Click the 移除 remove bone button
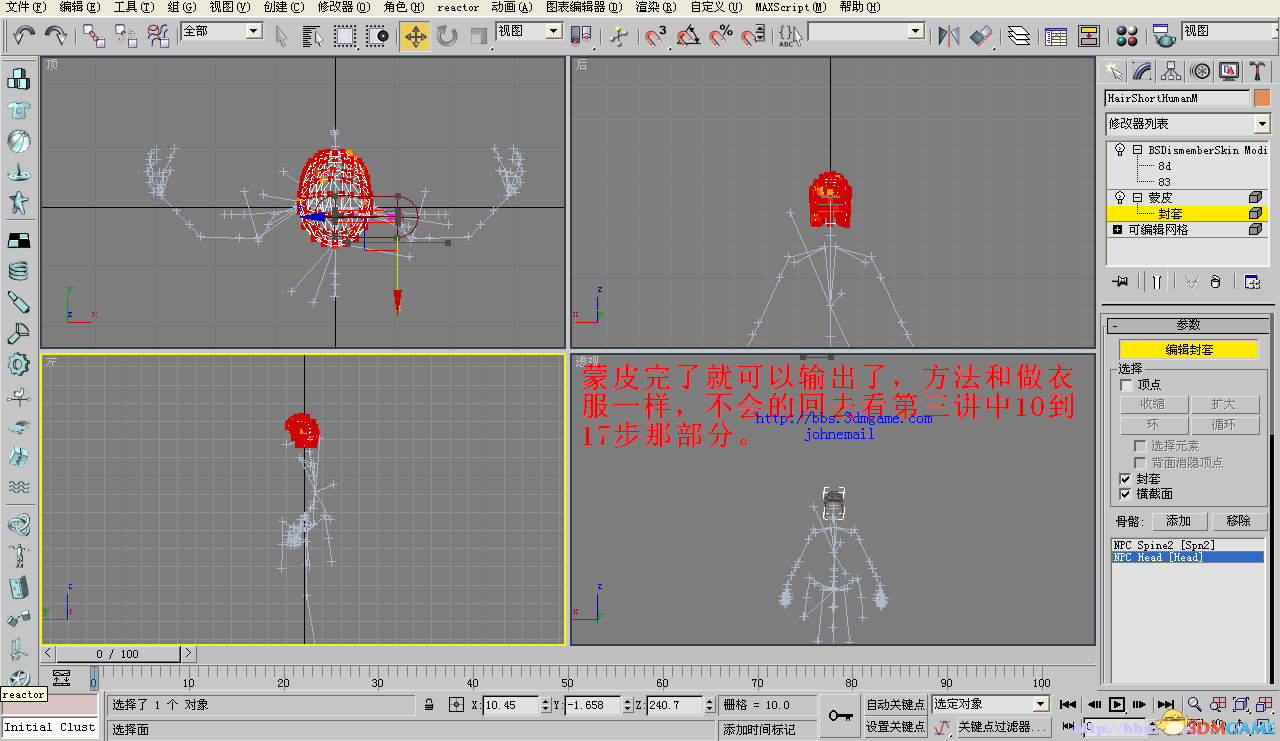1280x741 pixels. click(x=1239, y=521)
